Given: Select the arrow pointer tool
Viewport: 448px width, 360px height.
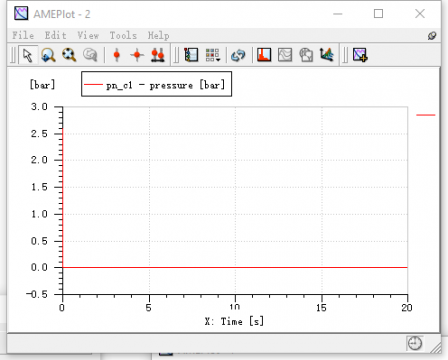Looking at the screenshot, I should [28, 55].
